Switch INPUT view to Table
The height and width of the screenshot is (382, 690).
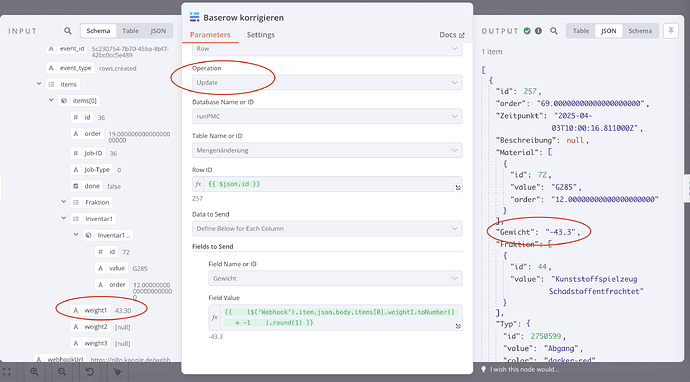point(130,31)
